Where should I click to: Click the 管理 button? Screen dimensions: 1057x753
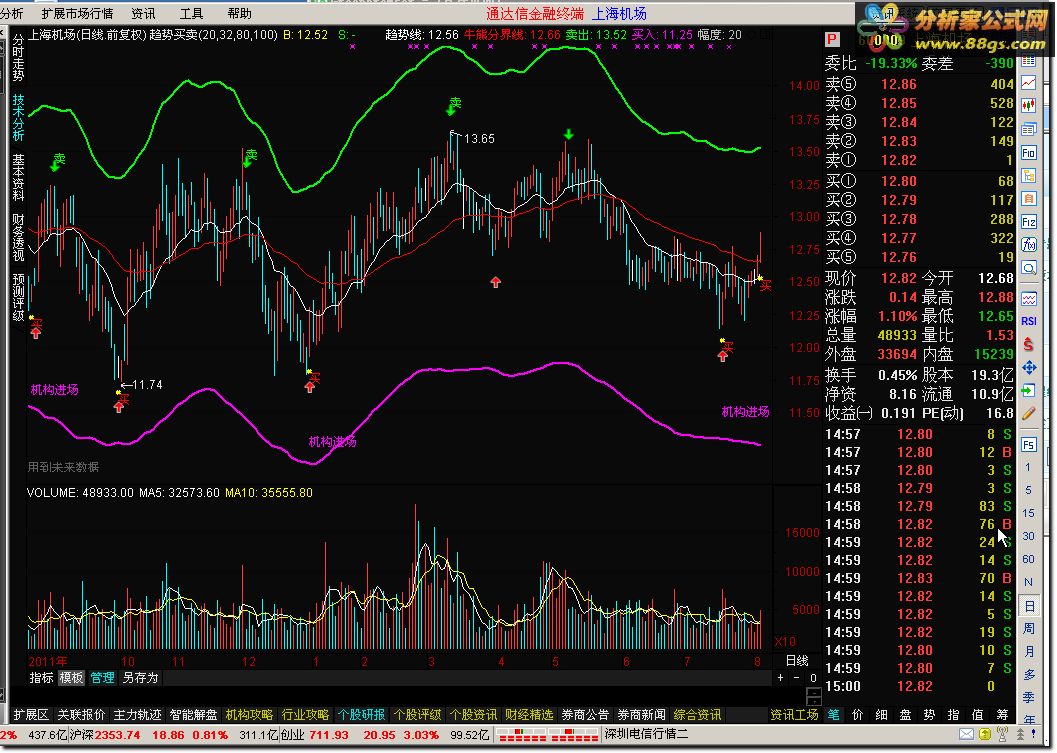(102, 677)
